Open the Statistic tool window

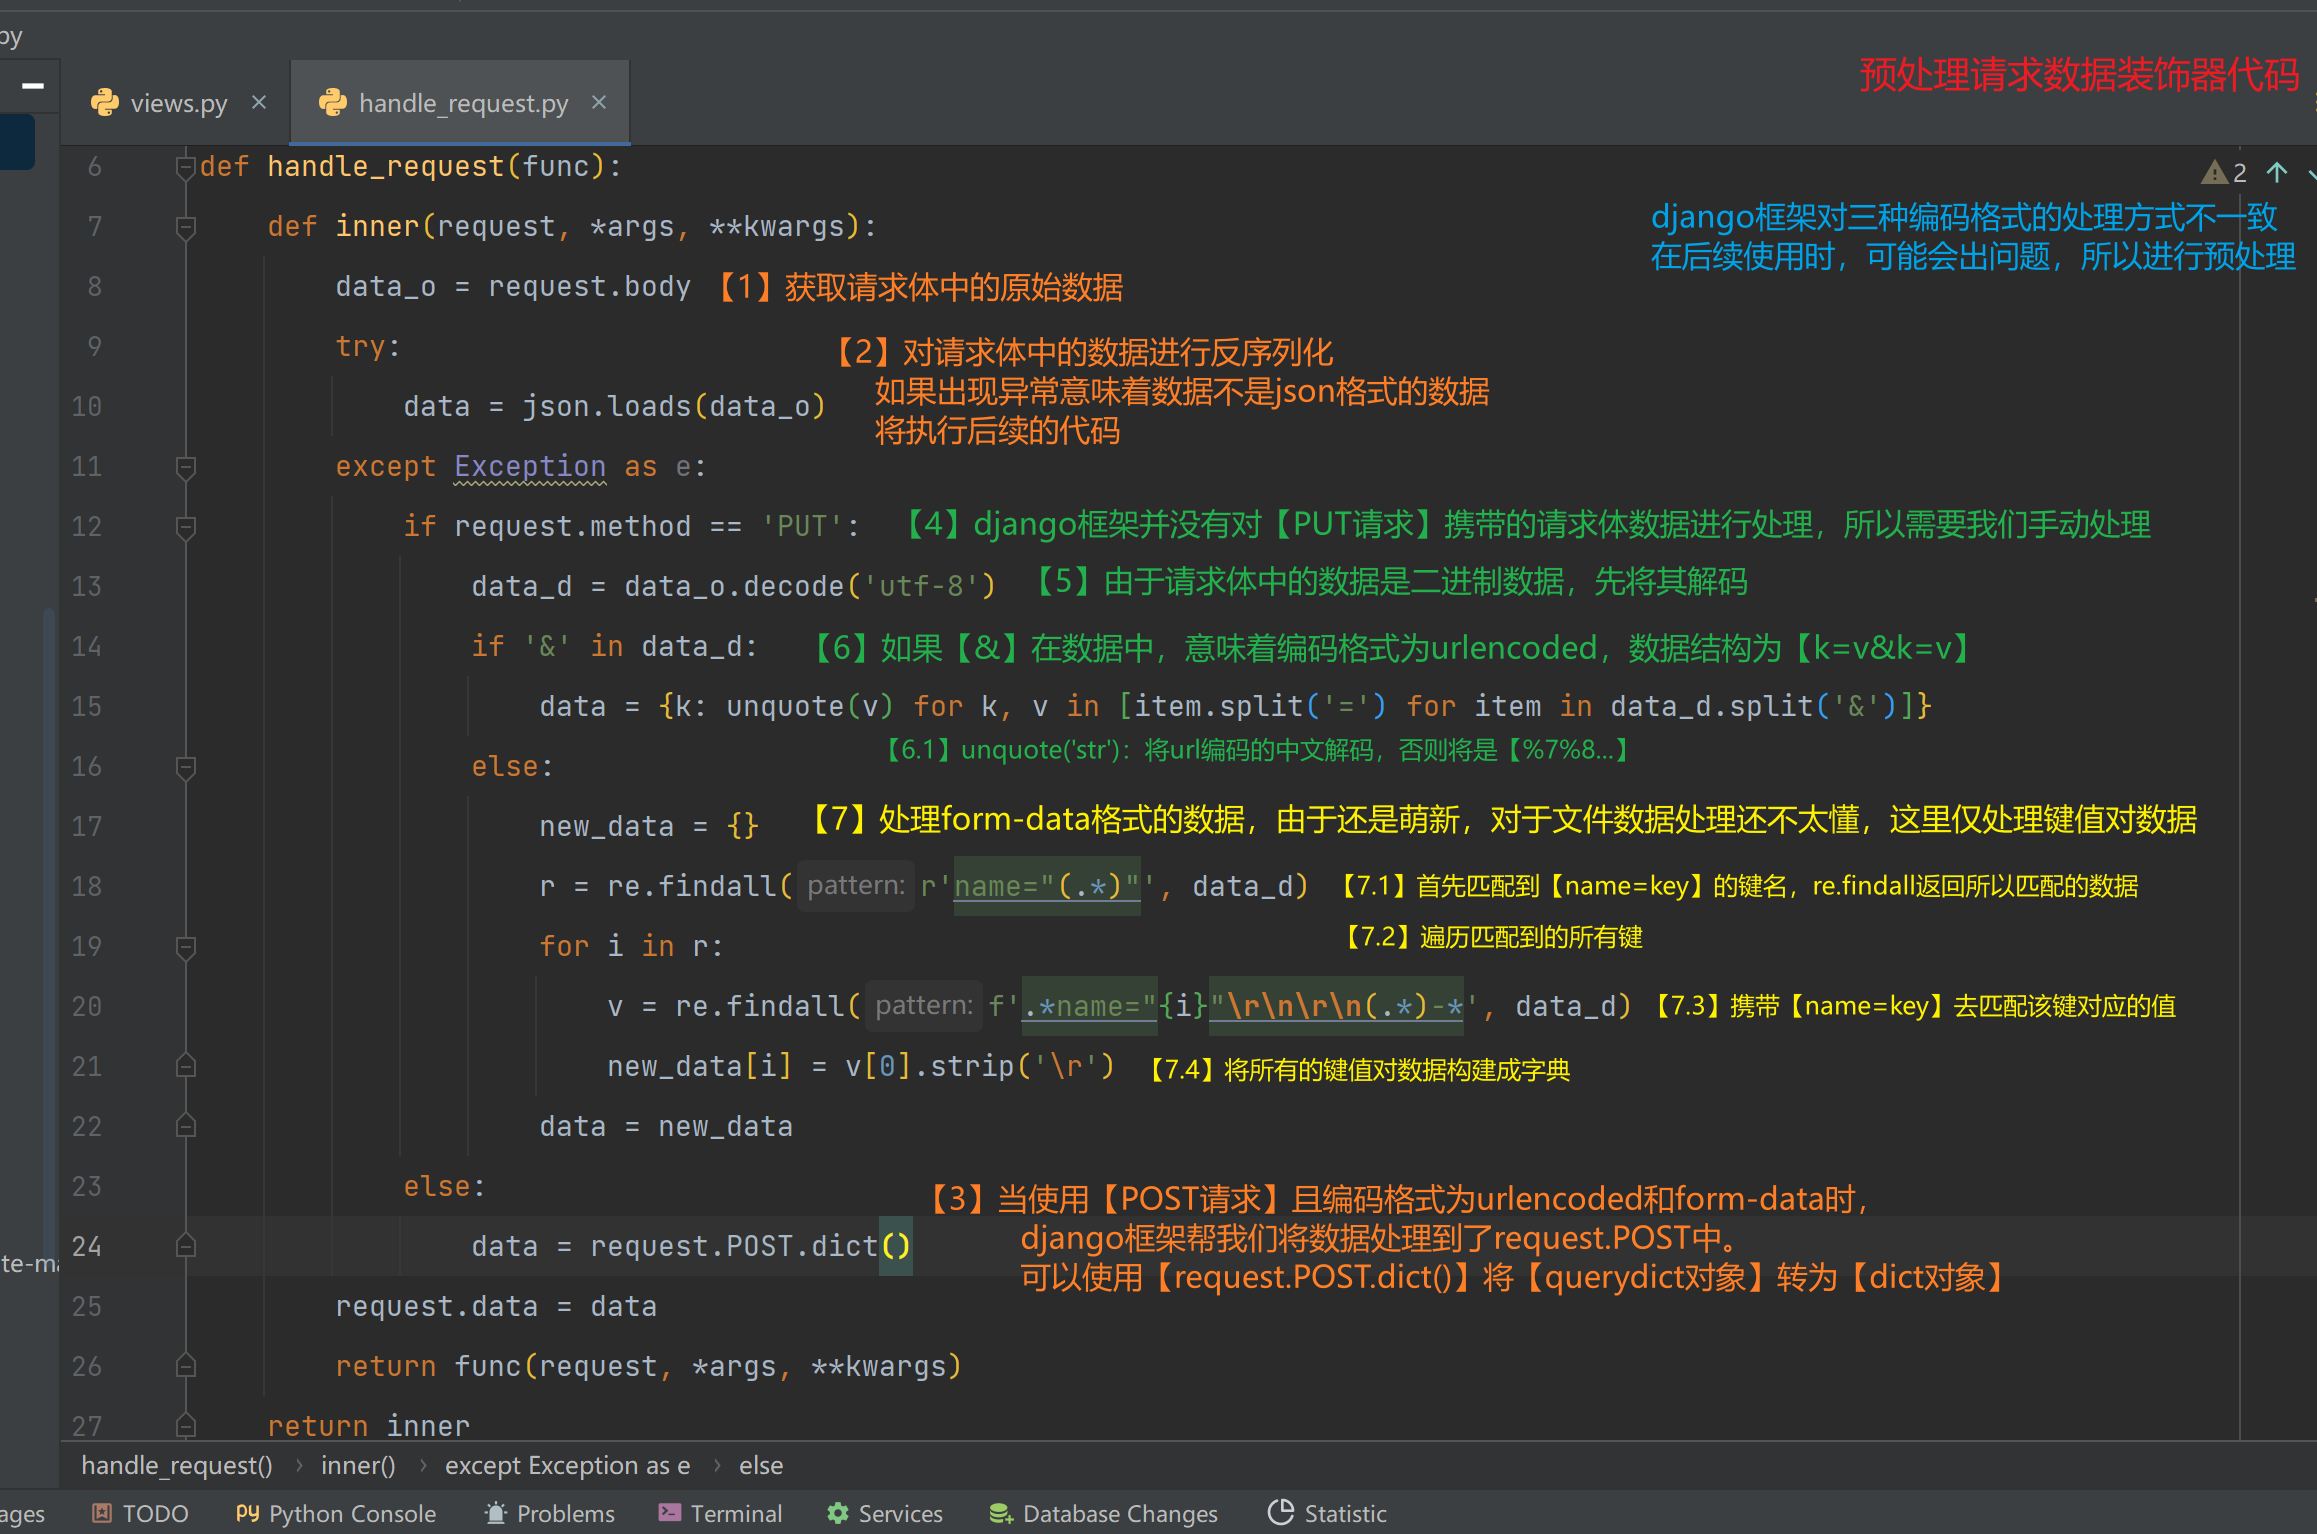tap(1327, 1513)
